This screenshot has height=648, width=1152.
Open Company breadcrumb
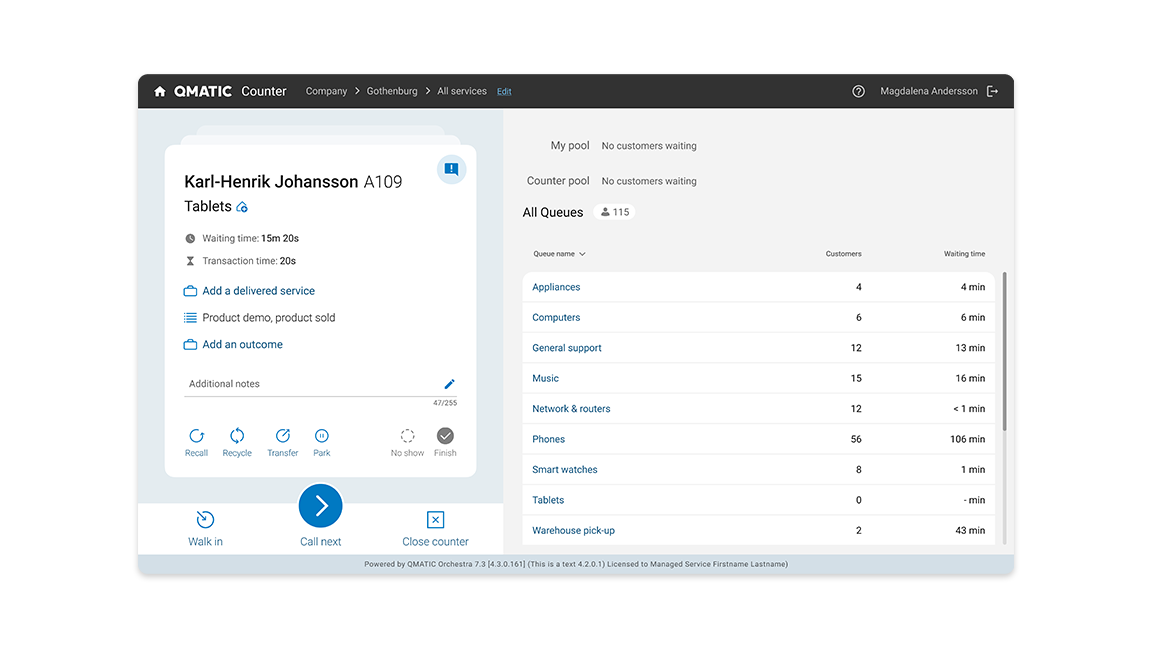click(326, 91)
